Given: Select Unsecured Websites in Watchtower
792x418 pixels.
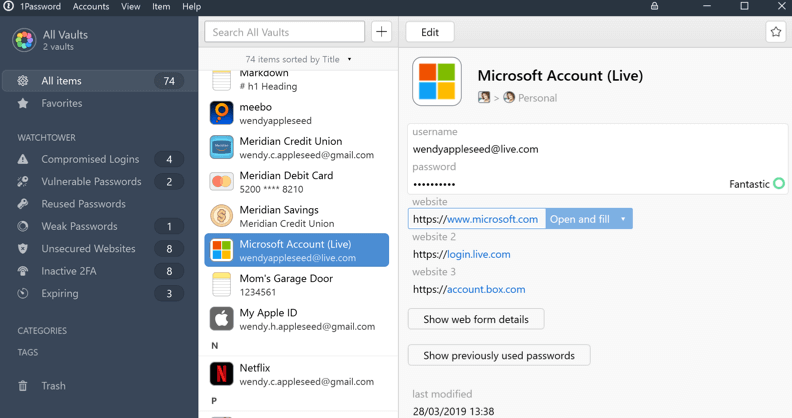Looking at the screenshot, I should pyautogui.click(x=100, y=249).
